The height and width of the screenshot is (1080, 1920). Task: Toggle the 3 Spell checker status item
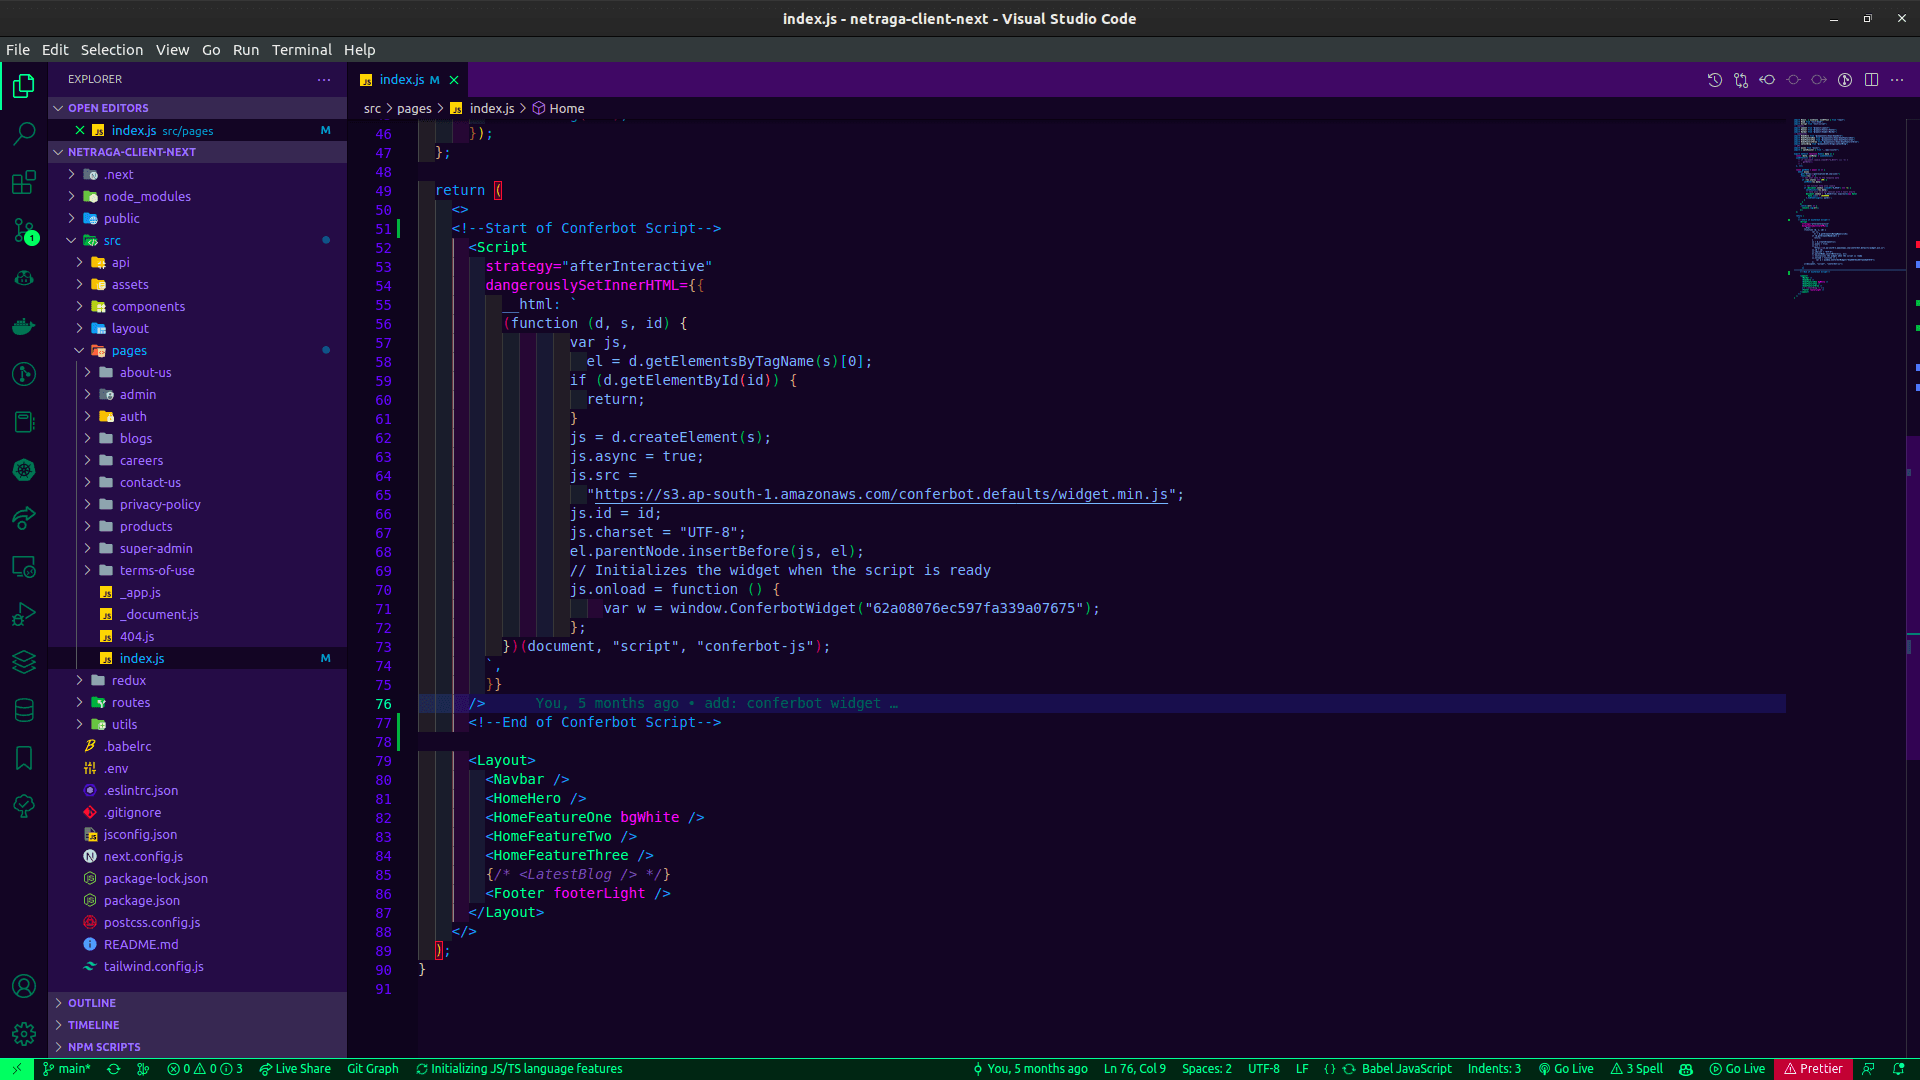(1637, 1069)
